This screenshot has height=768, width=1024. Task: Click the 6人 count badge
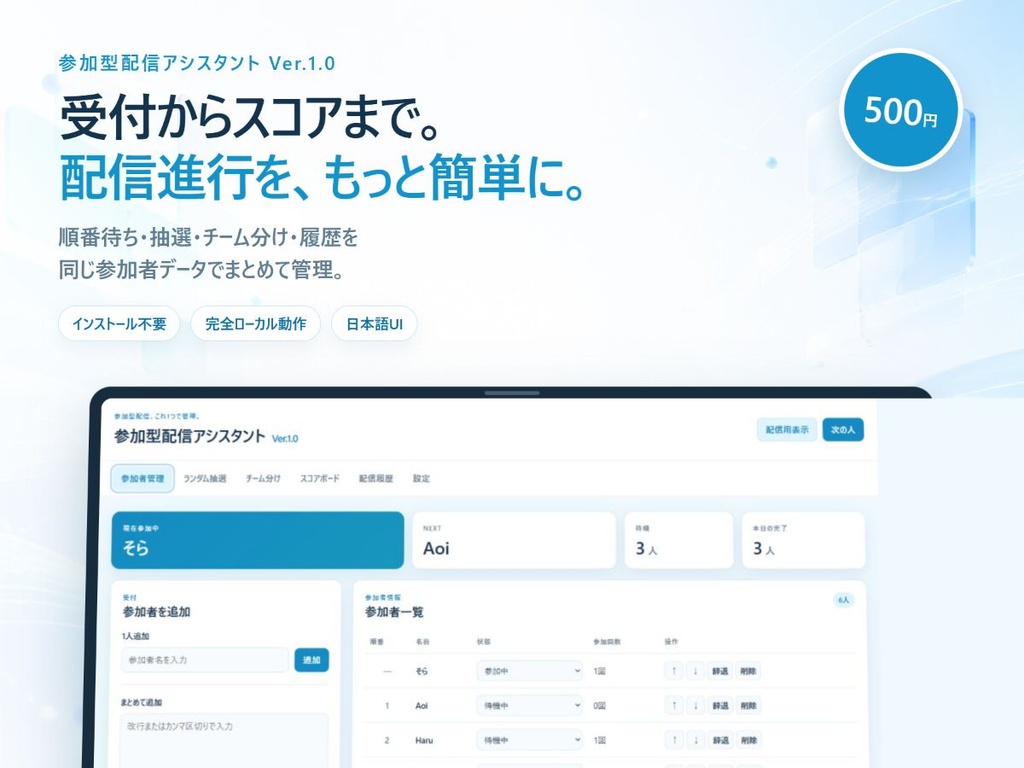844,600
